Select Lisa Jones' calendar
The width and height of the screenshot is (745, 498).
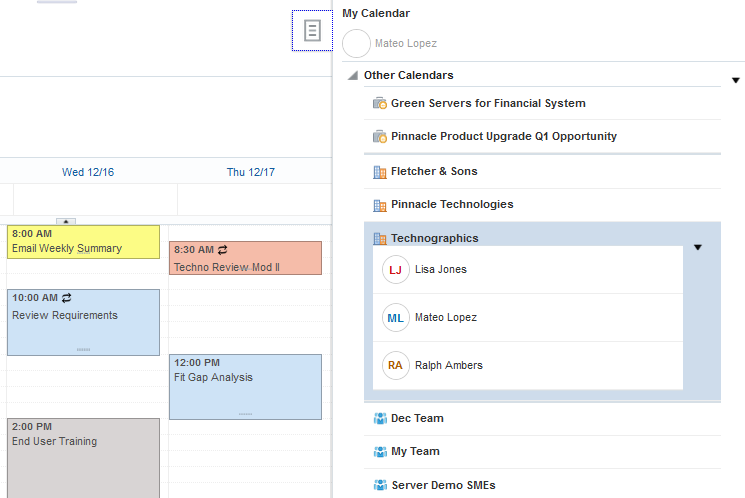click(440, 269)
